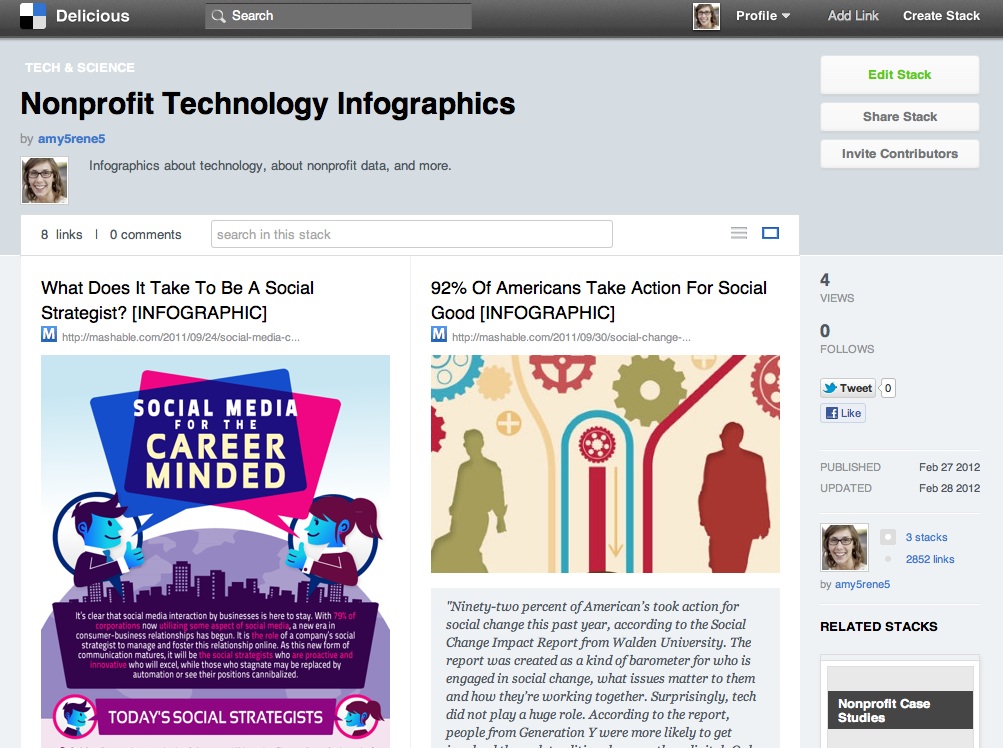Open the user avatar in top header
This screenshot has height=748, width=1003.
[x=706, y=16]
